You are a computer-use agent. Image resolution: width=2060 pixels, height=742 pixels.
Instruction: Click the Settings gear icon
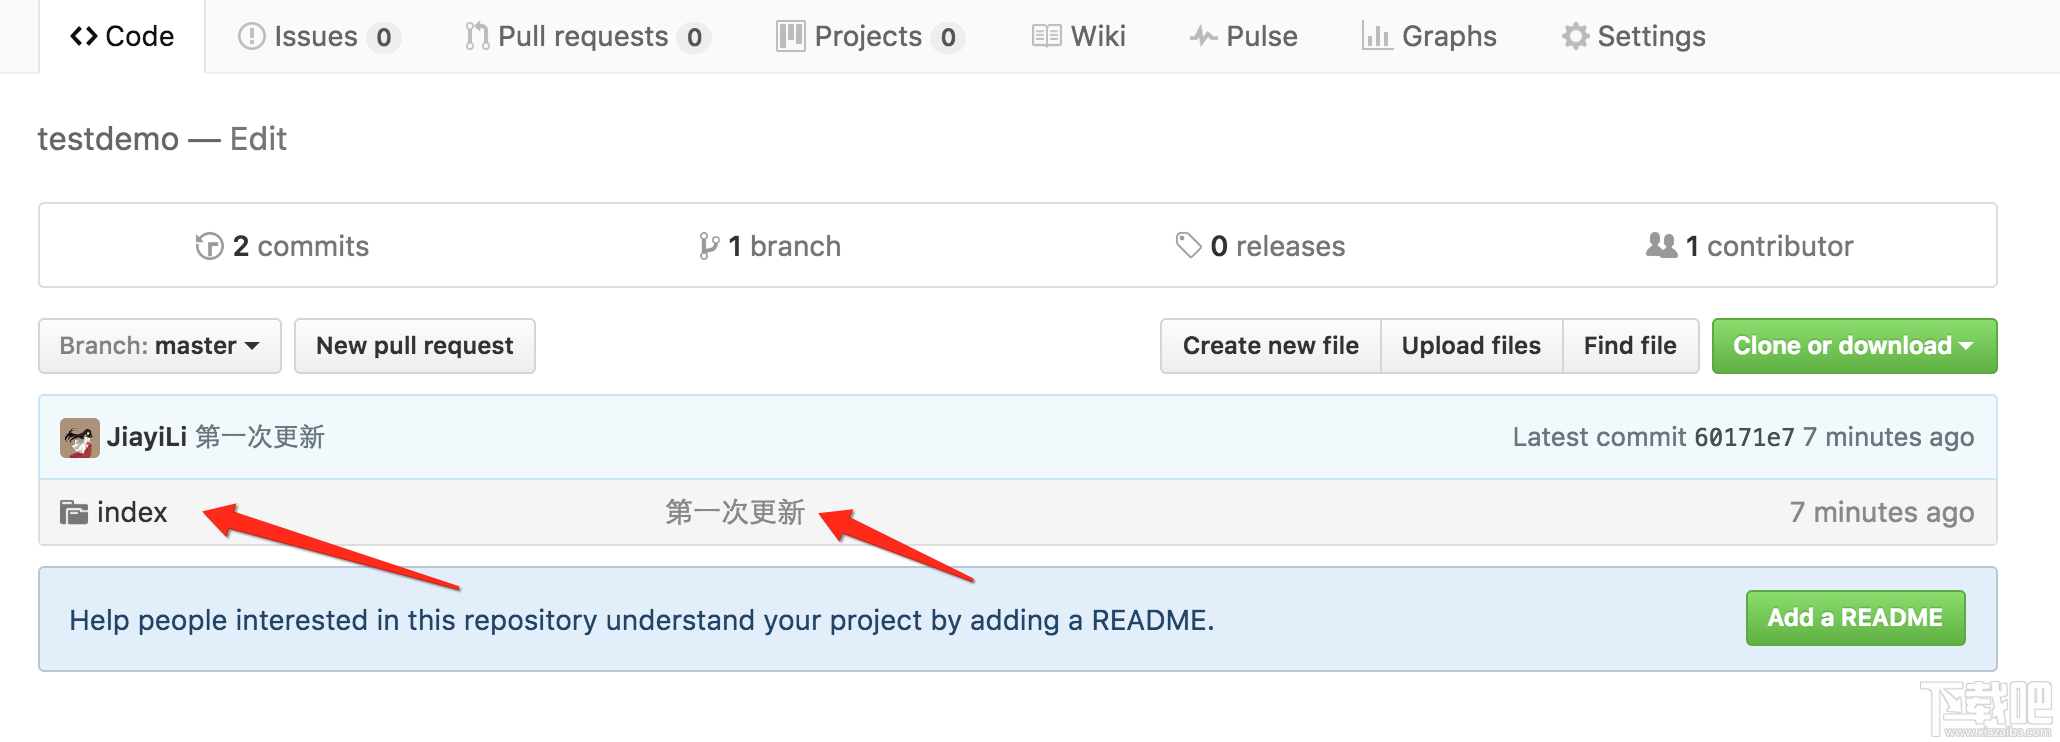point(1575,37)
